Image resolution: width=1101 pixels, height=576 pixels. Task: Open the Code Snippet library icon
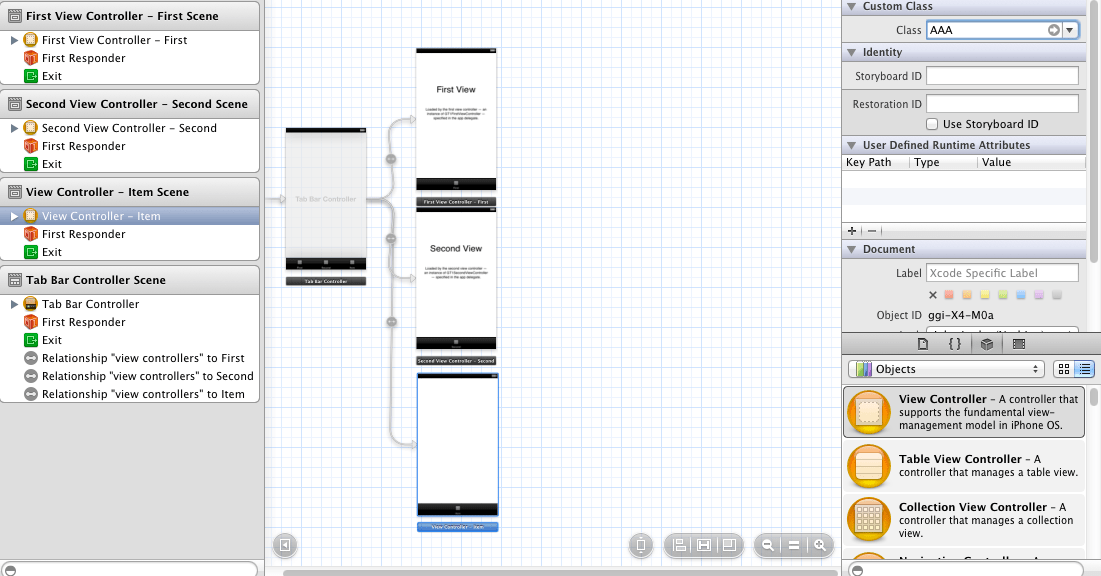click(x=956, y=344)
